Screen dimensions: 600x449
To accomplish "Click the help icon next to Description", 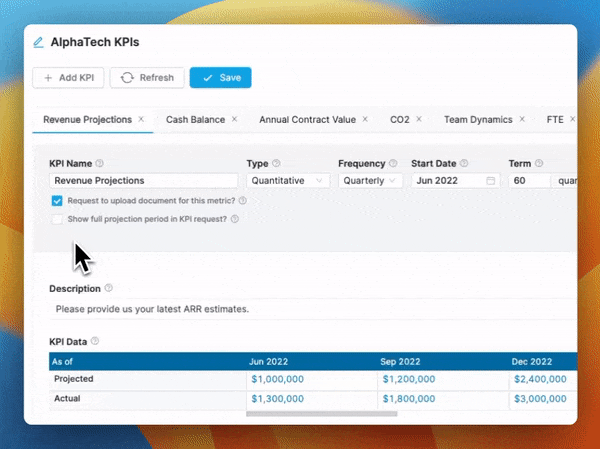I will click(108, 288).
